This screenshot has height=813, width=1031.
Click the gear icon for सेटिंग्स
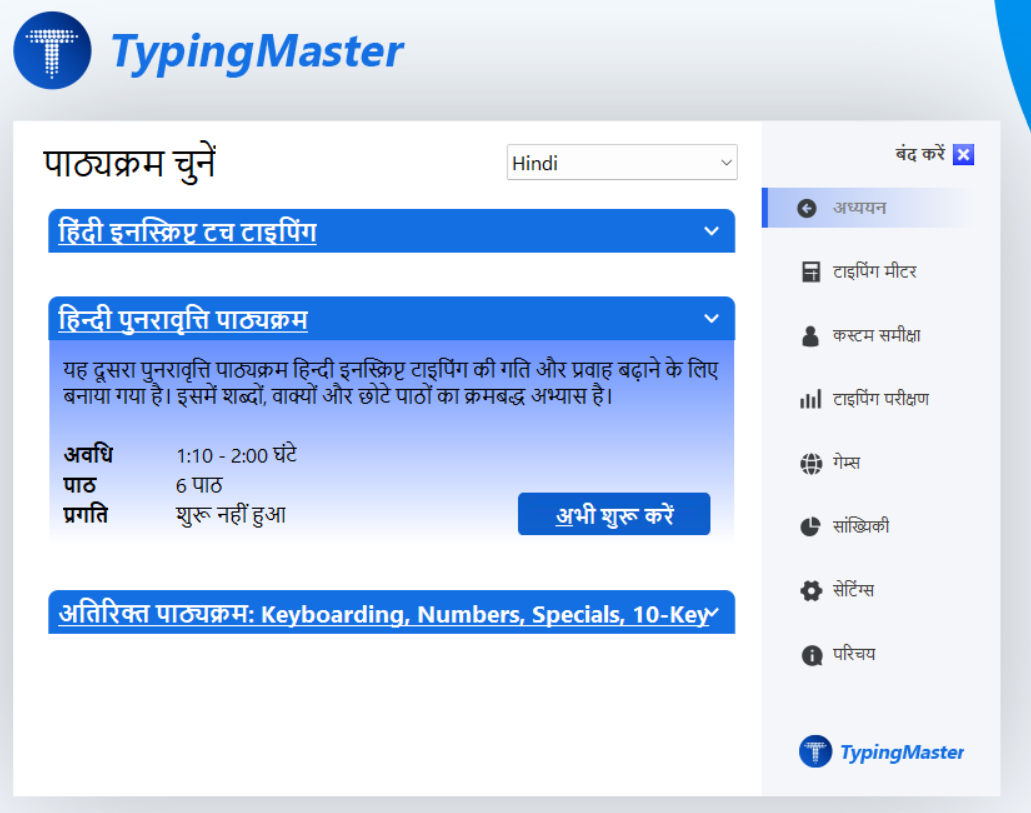811,591
